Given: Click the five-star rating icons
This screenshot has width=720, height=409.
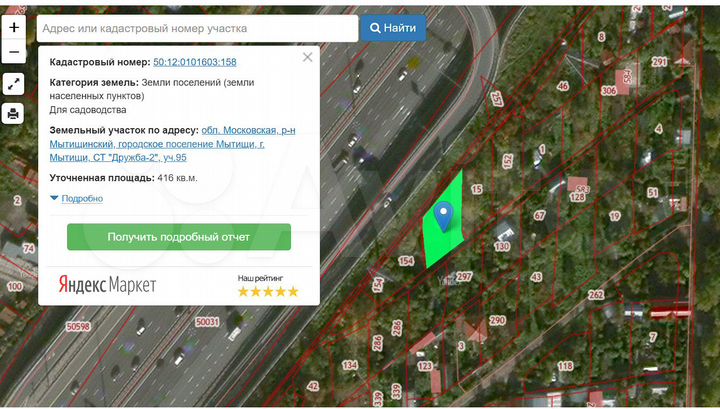Looking at the screenshot, I should 268,291.
